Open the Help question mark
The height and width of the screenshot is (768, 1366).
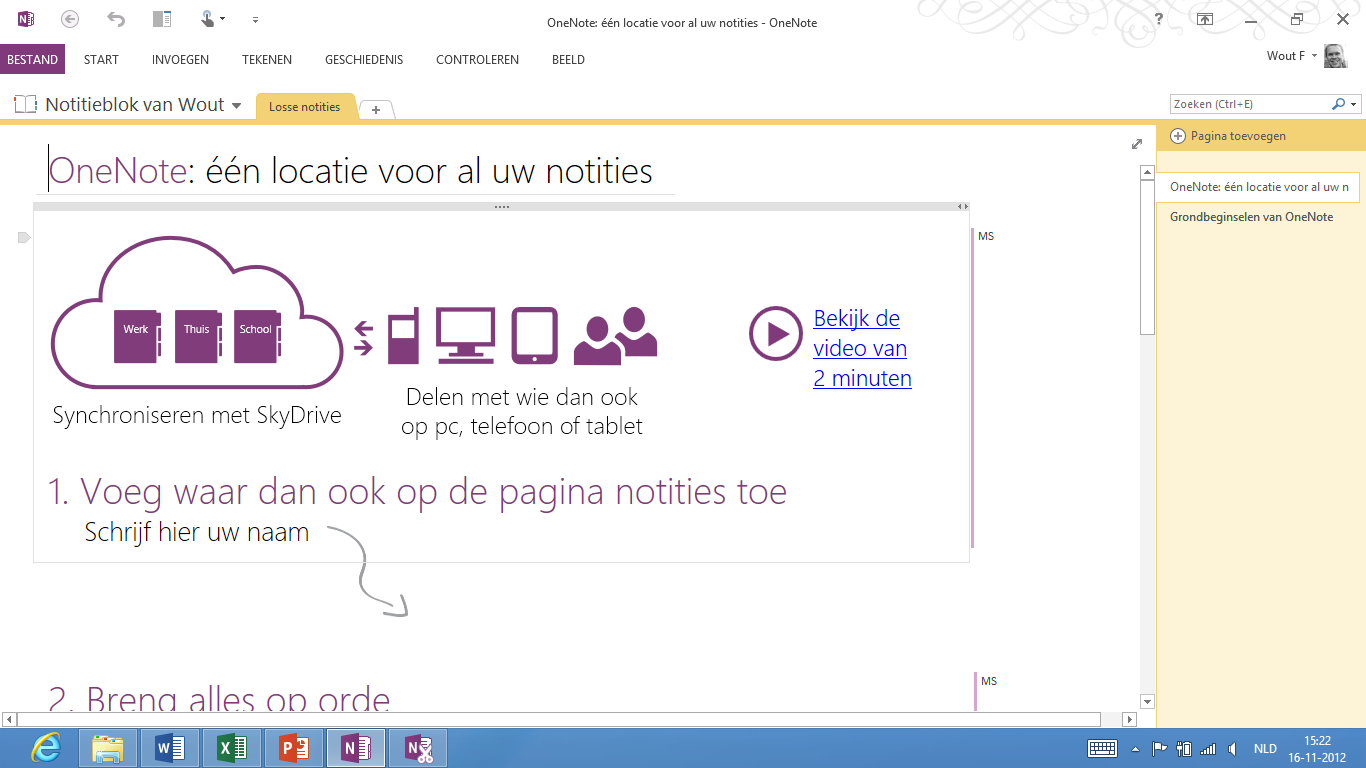[1158, 19]
